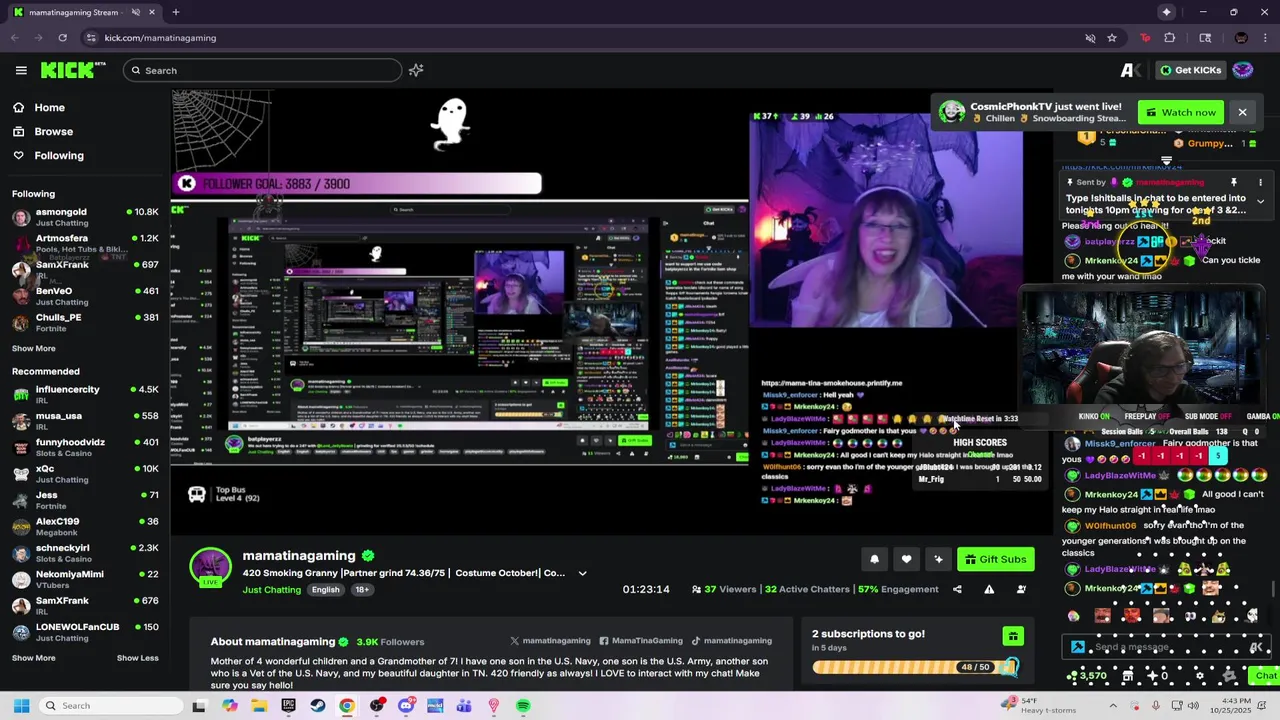This screenshot has height=720, width=1280.
Task: Share the stream via share icon
Action: (957, 589)
